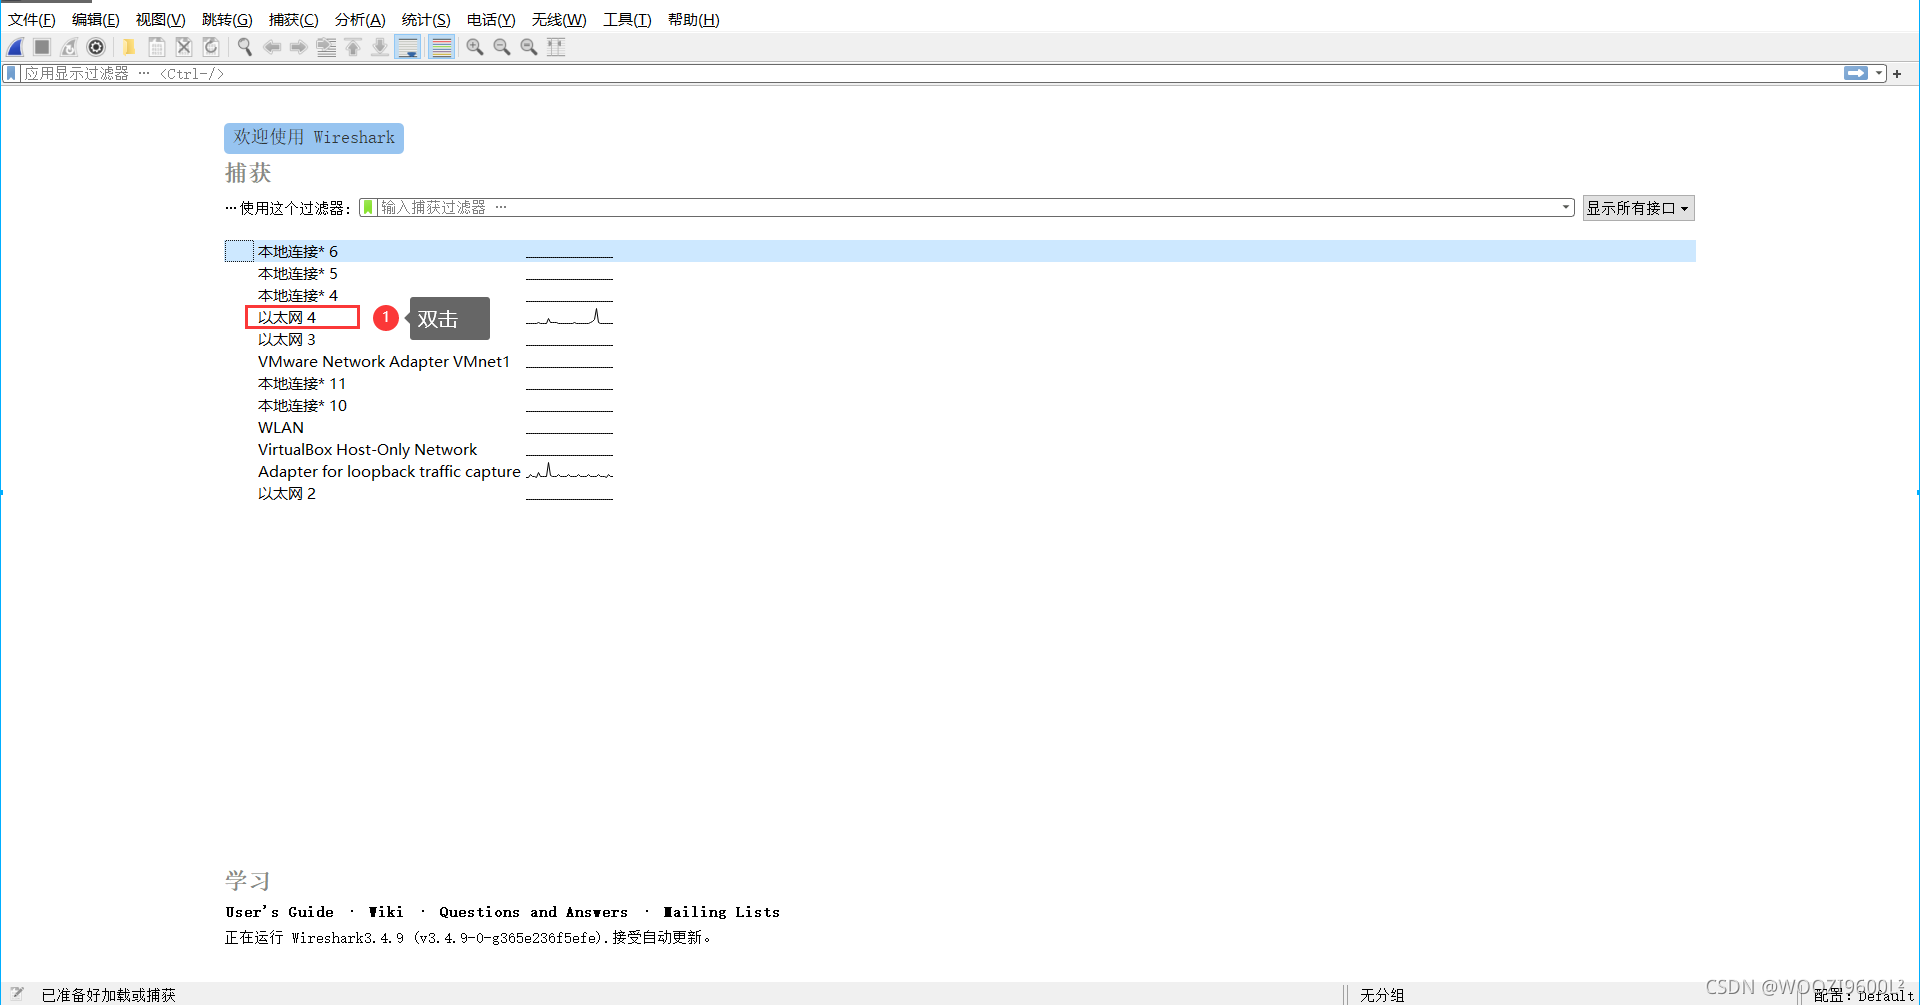
Task: Click the close capture file icon
Action: click(x=184, y=47)
